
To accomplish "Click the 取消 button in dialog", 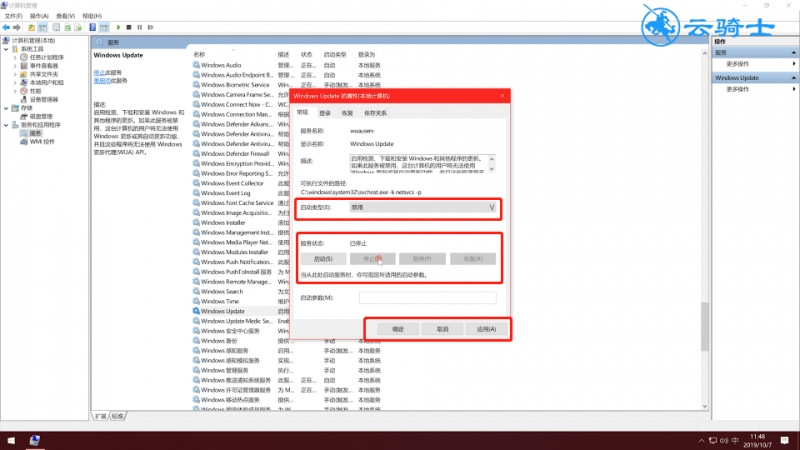I will [442, 329].
